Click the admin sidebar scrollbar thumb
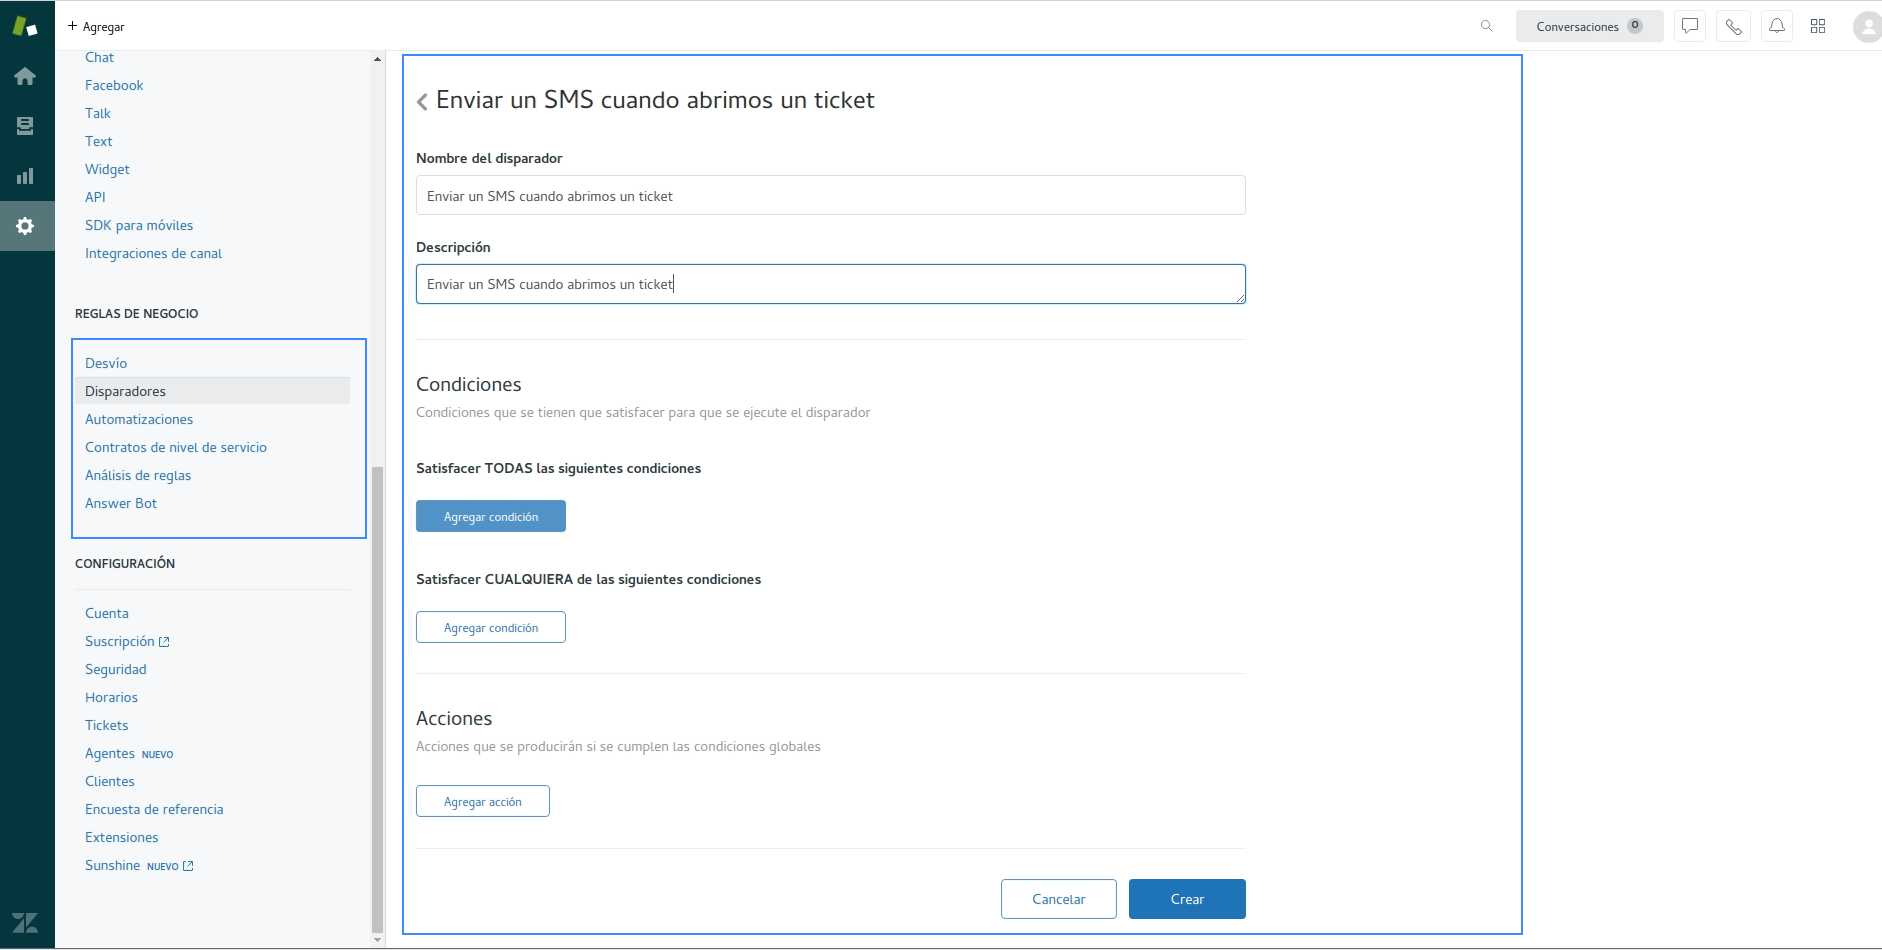Image resolution: width=1882 pixels, height=950 pixels. [377, 699]
